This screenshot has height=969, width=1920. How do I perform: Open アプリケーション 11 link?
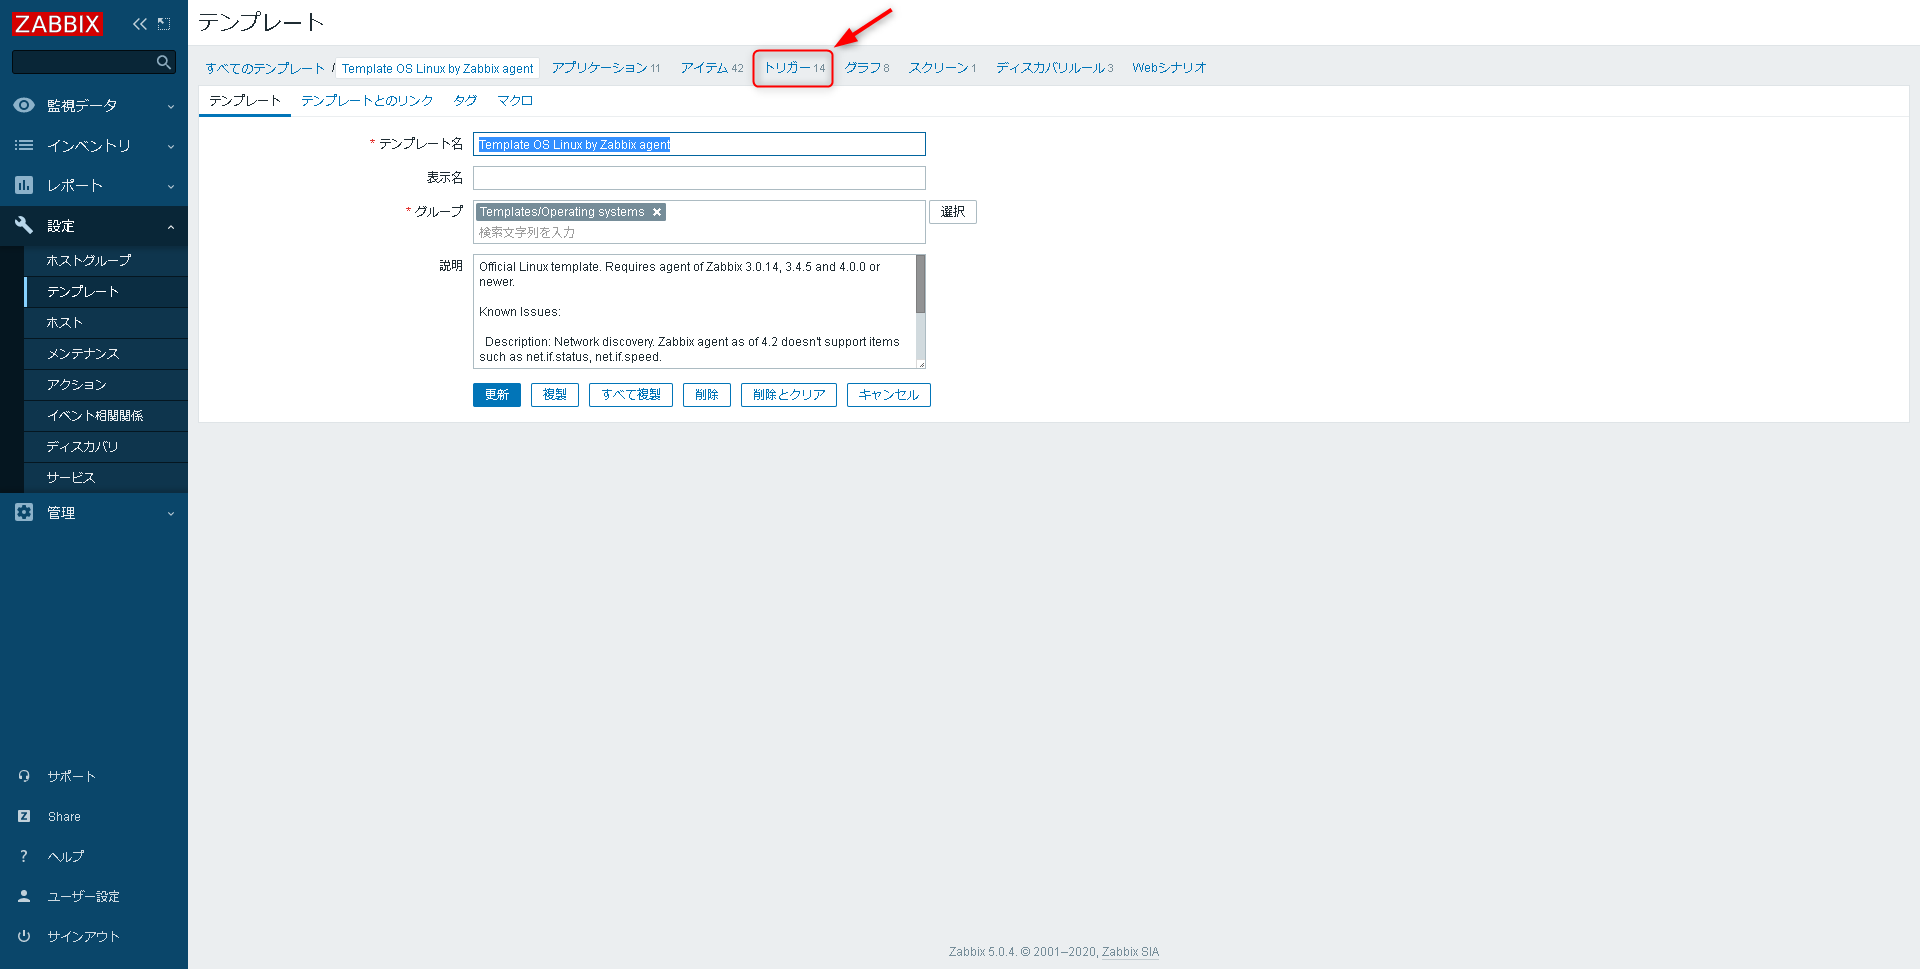pyautogui.click(x=606, y=68)
